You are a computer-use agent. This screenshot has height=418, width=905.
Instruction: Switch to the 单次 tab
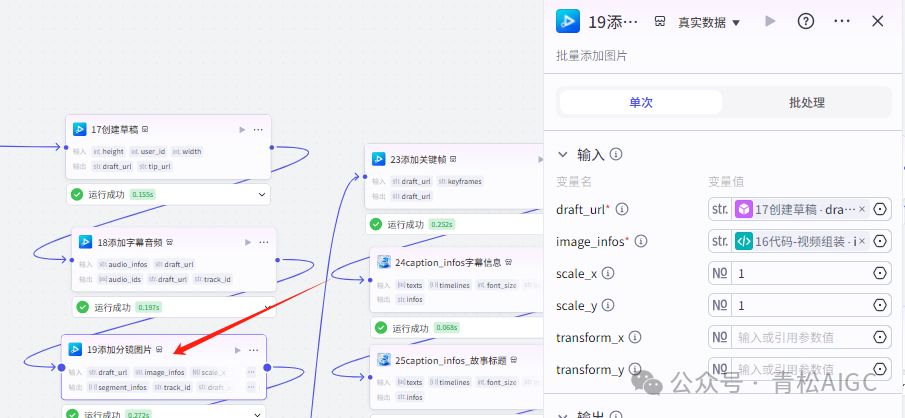coord(641,102)
